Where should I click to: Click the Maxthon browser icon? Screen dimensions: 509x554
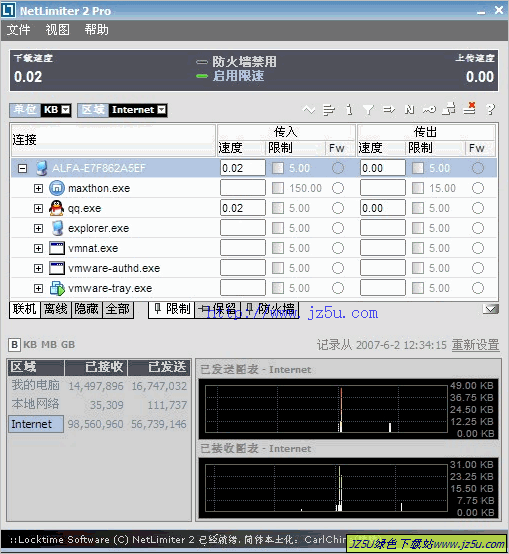[56, 188]
